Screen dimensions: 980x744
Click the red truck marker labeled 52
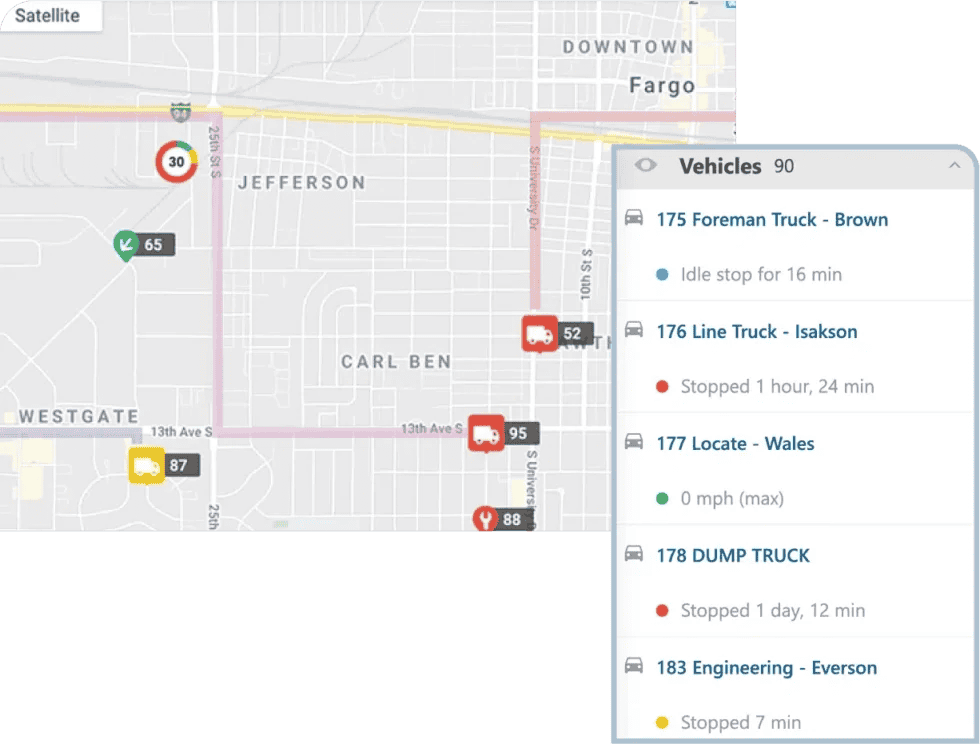tap(540, 333)
